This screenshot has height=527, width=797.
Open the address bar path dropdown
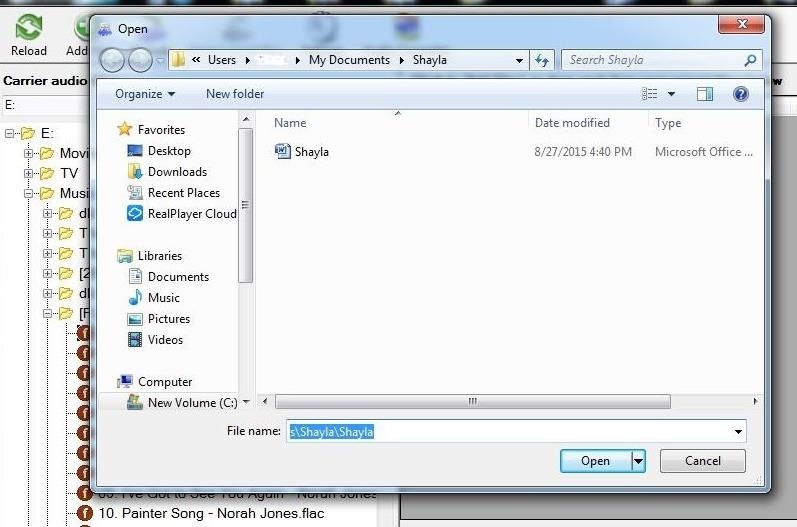[x=519, y=60]
